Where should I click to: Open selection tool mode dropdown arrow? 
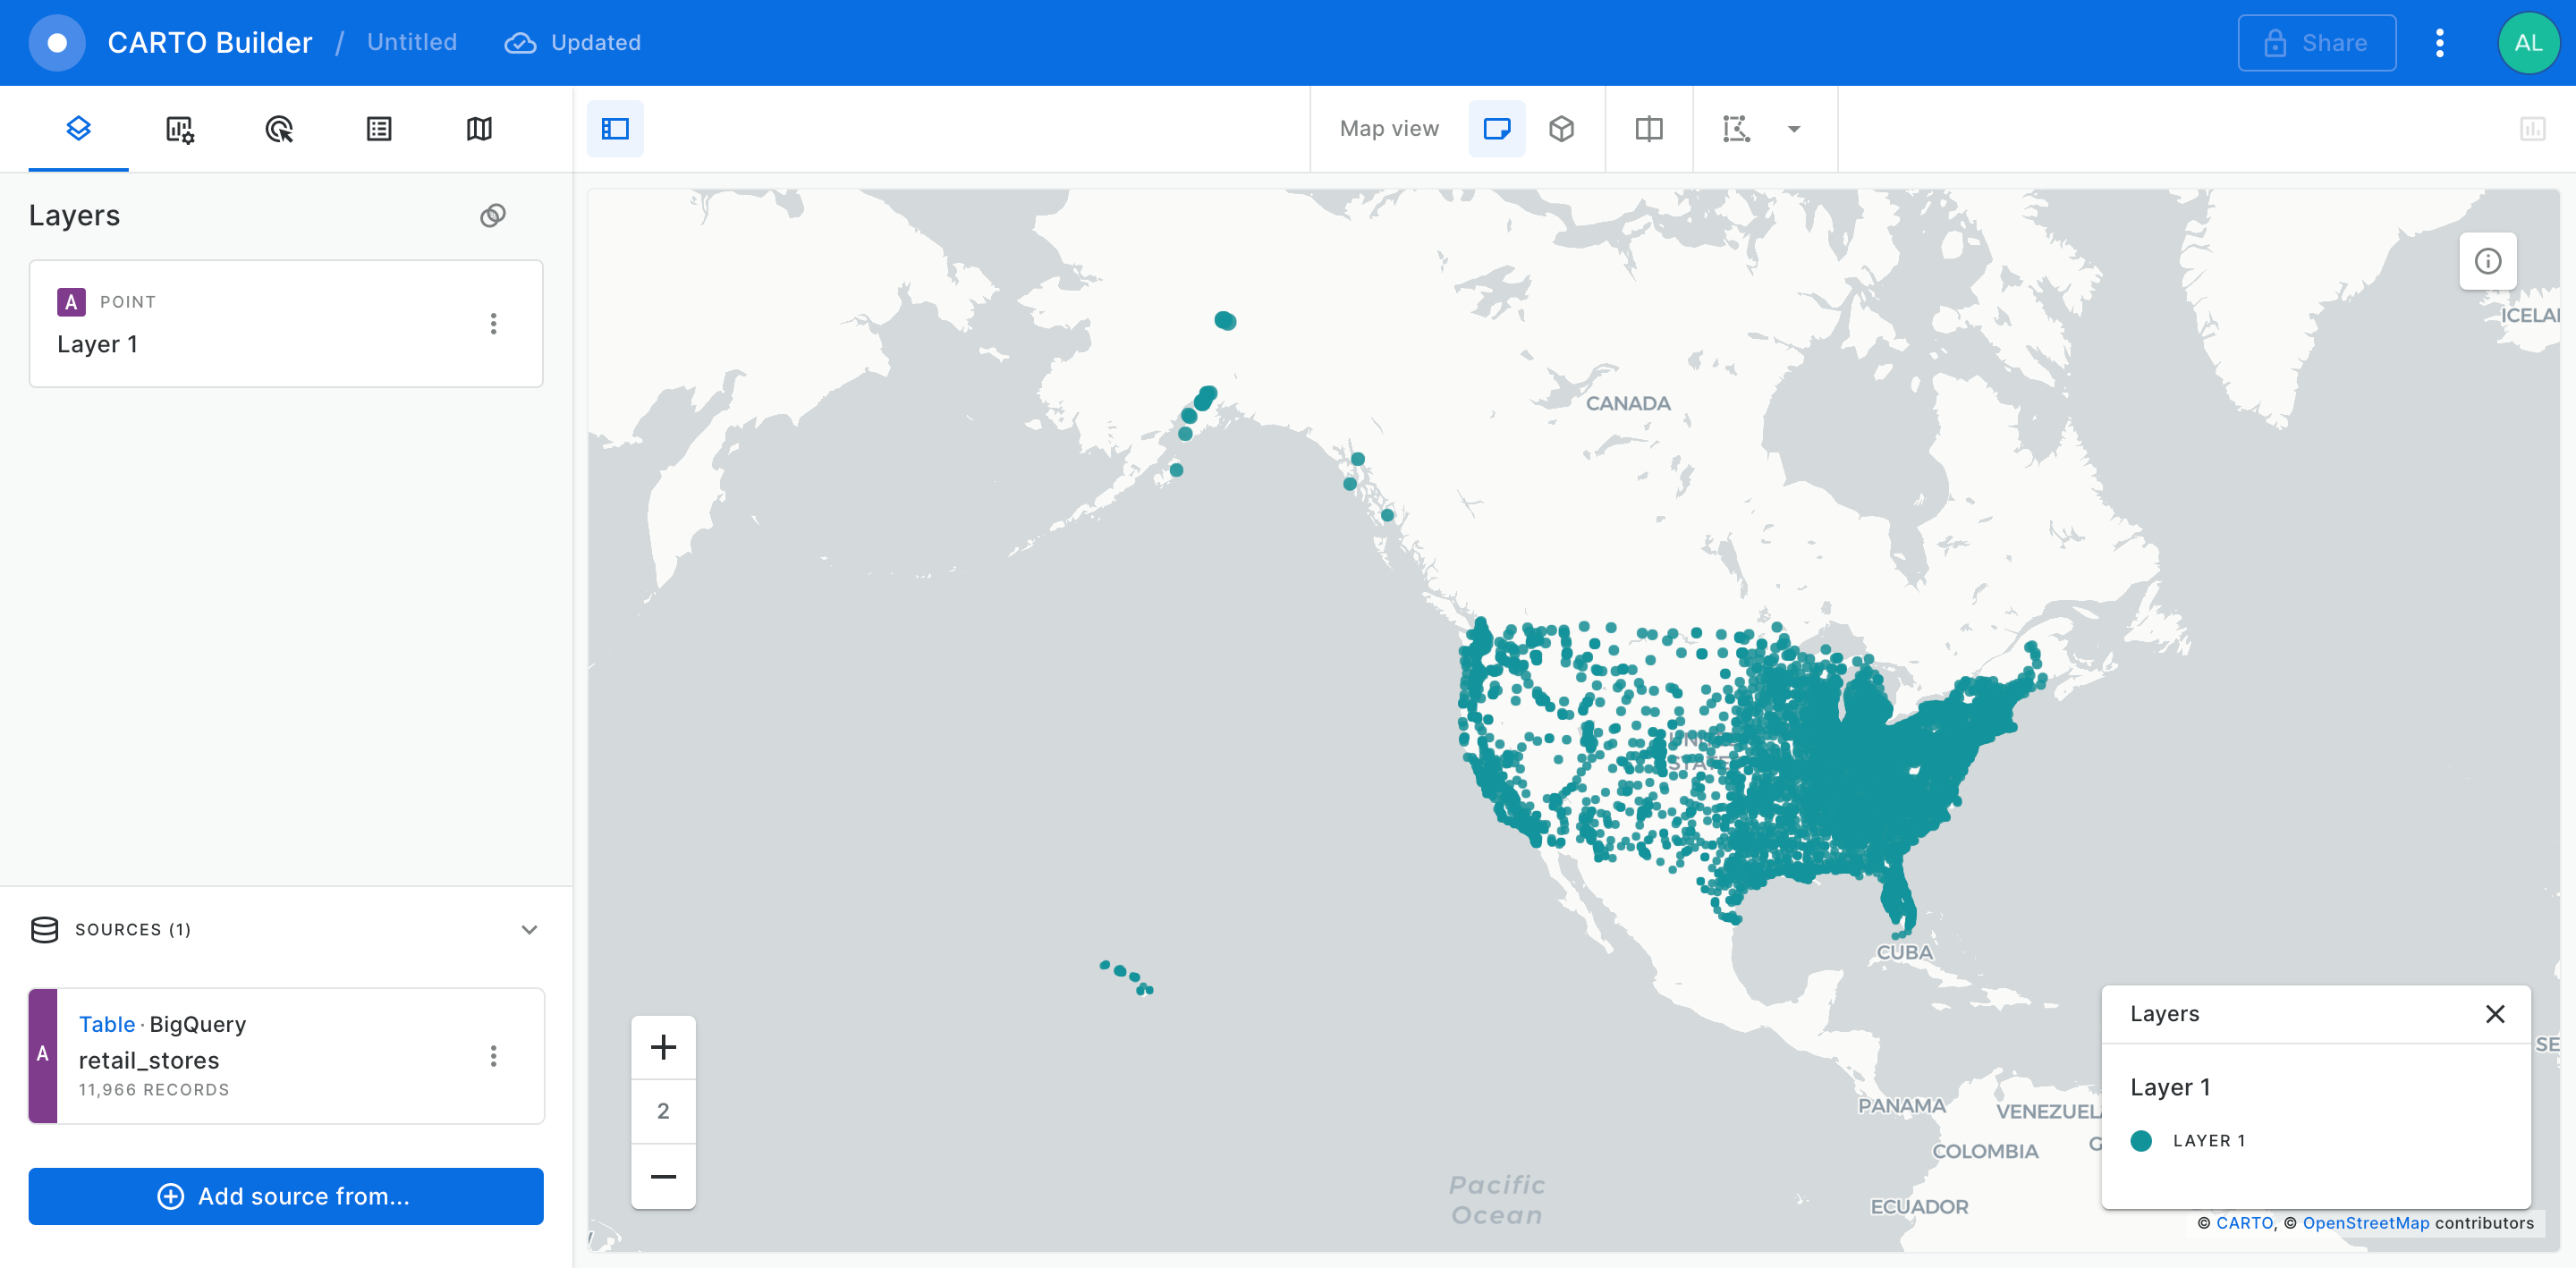tap(1794, 129)
